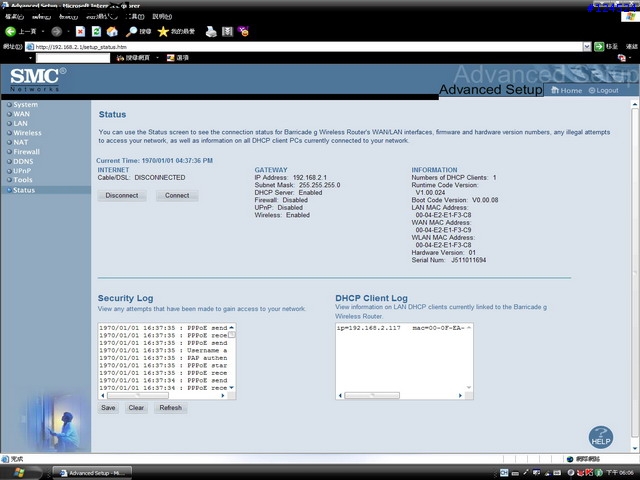Image resolution: width=640 pixels, height=480 pixels.
Task: Open the first menu in the menu bar
Action: (x=14, y=17)
